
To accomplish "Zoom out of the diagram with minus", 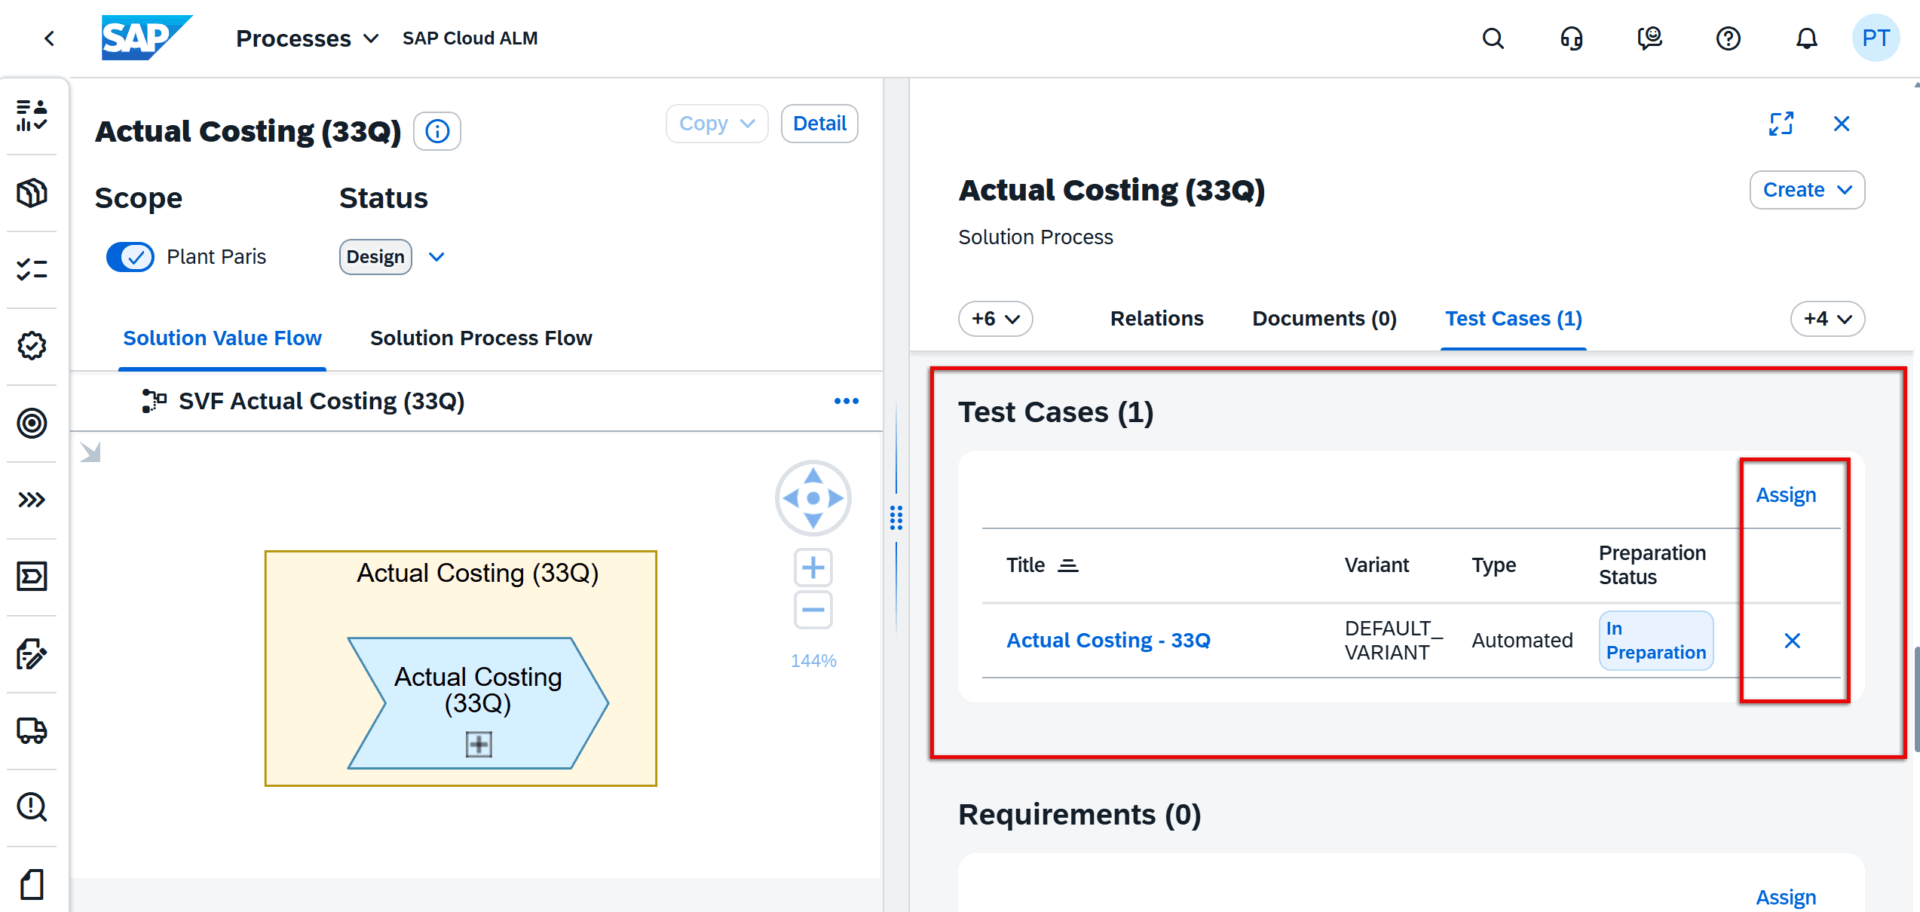I will tap(813, 610).
